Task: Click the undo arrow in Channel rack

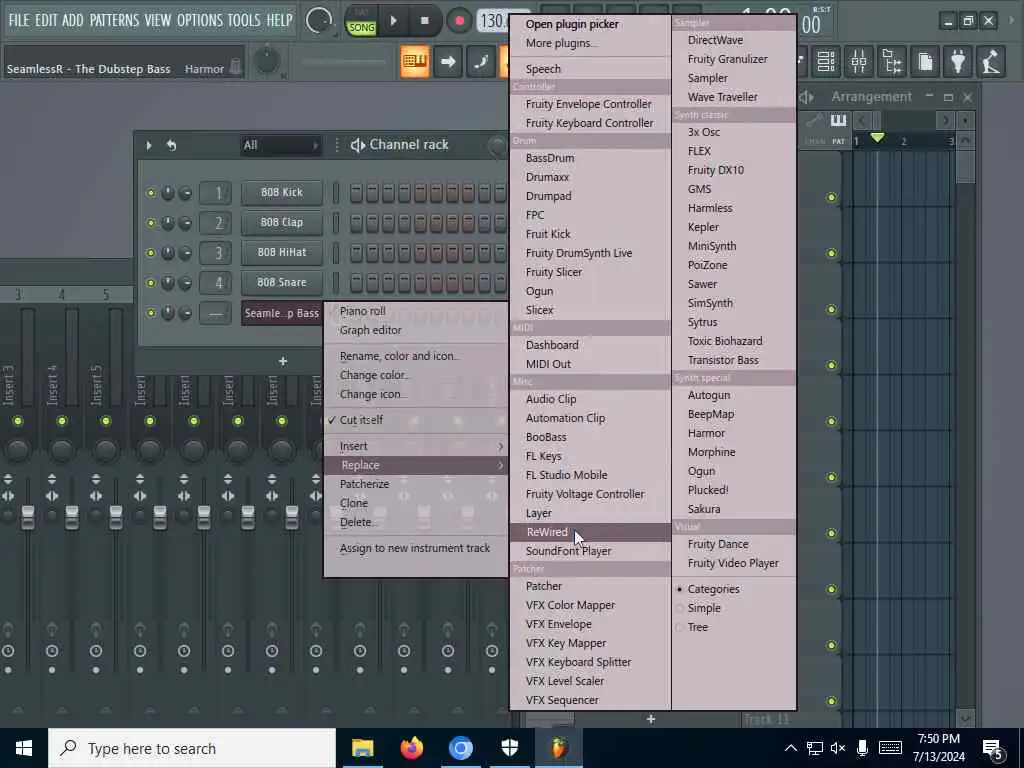Action: (171, 146)
